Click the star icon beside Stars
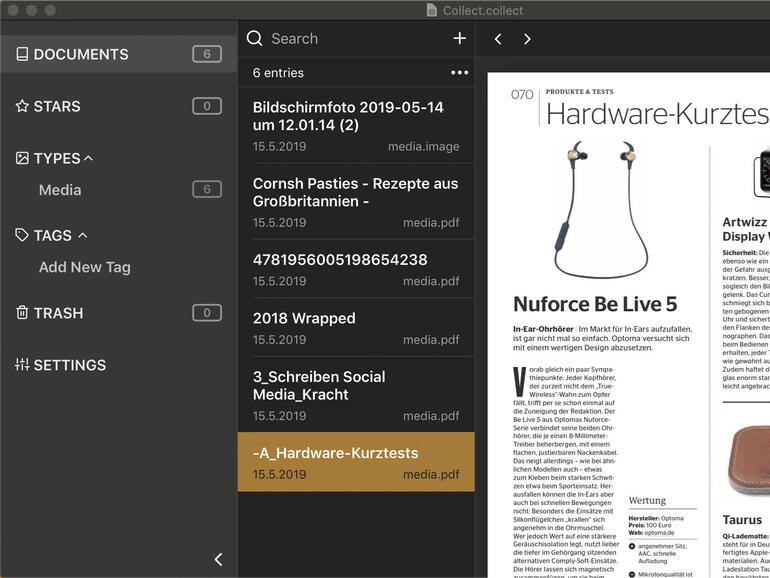Screen dimensions: 770x578 [x=22, y=106]
